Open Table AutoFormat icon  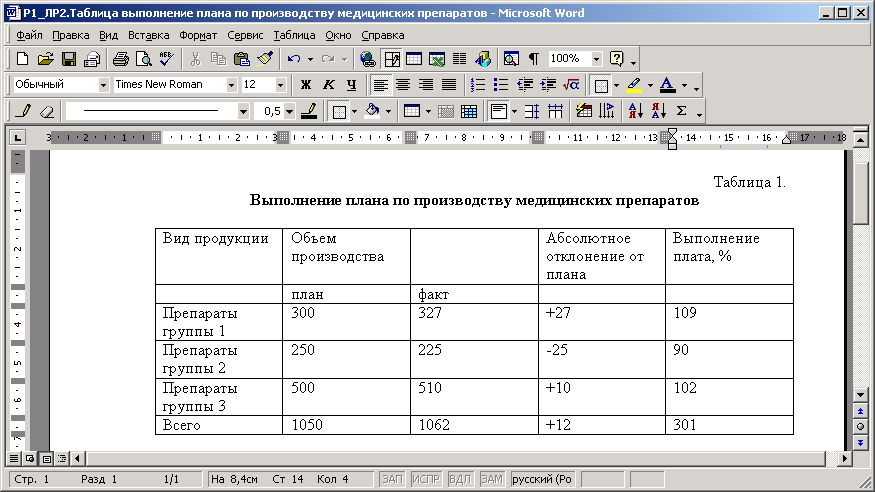(x=584, y=111)
